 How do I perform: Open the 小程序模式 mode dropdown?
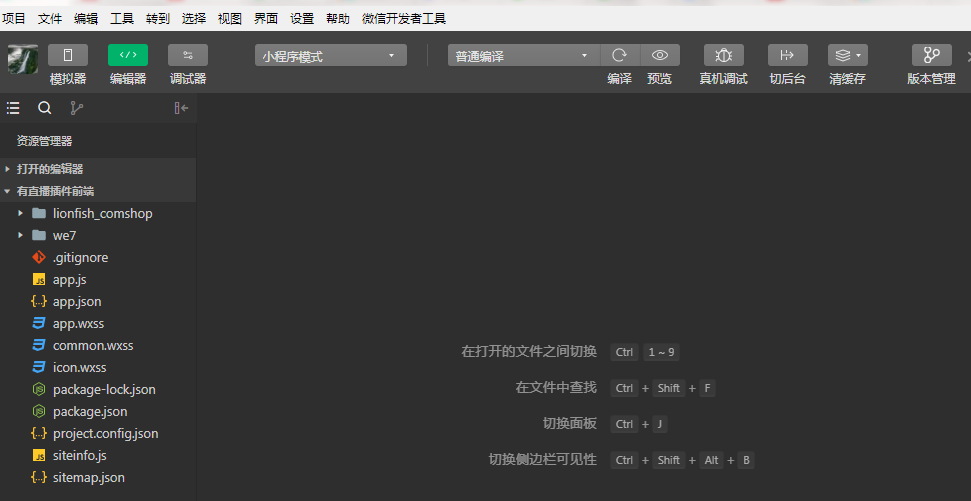pos(331,55)
